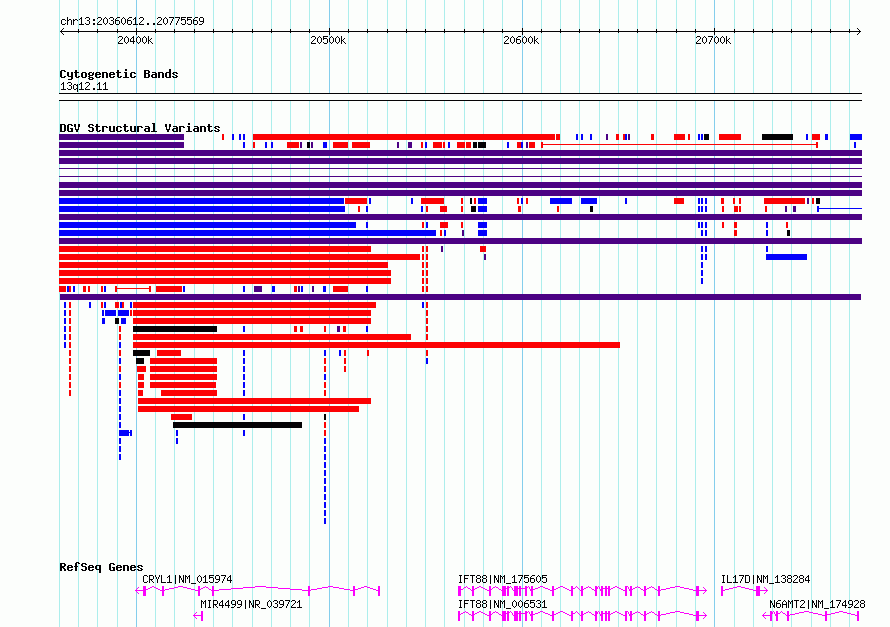Click the right arrowhead of the scale ruler
The image size is (890, 627).
pyautogui.click(x=859, y=31)
